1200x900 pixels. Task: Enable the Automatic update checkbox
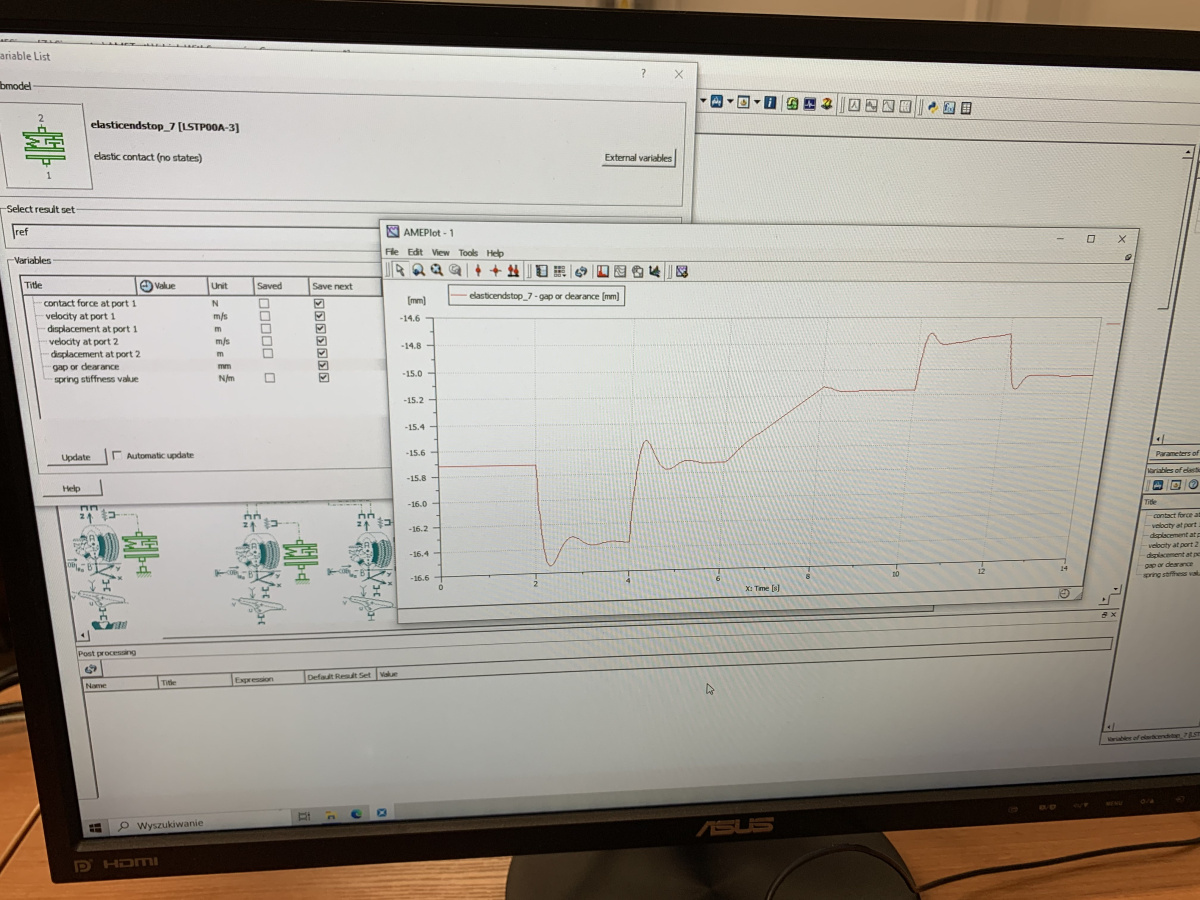(118, 455)
